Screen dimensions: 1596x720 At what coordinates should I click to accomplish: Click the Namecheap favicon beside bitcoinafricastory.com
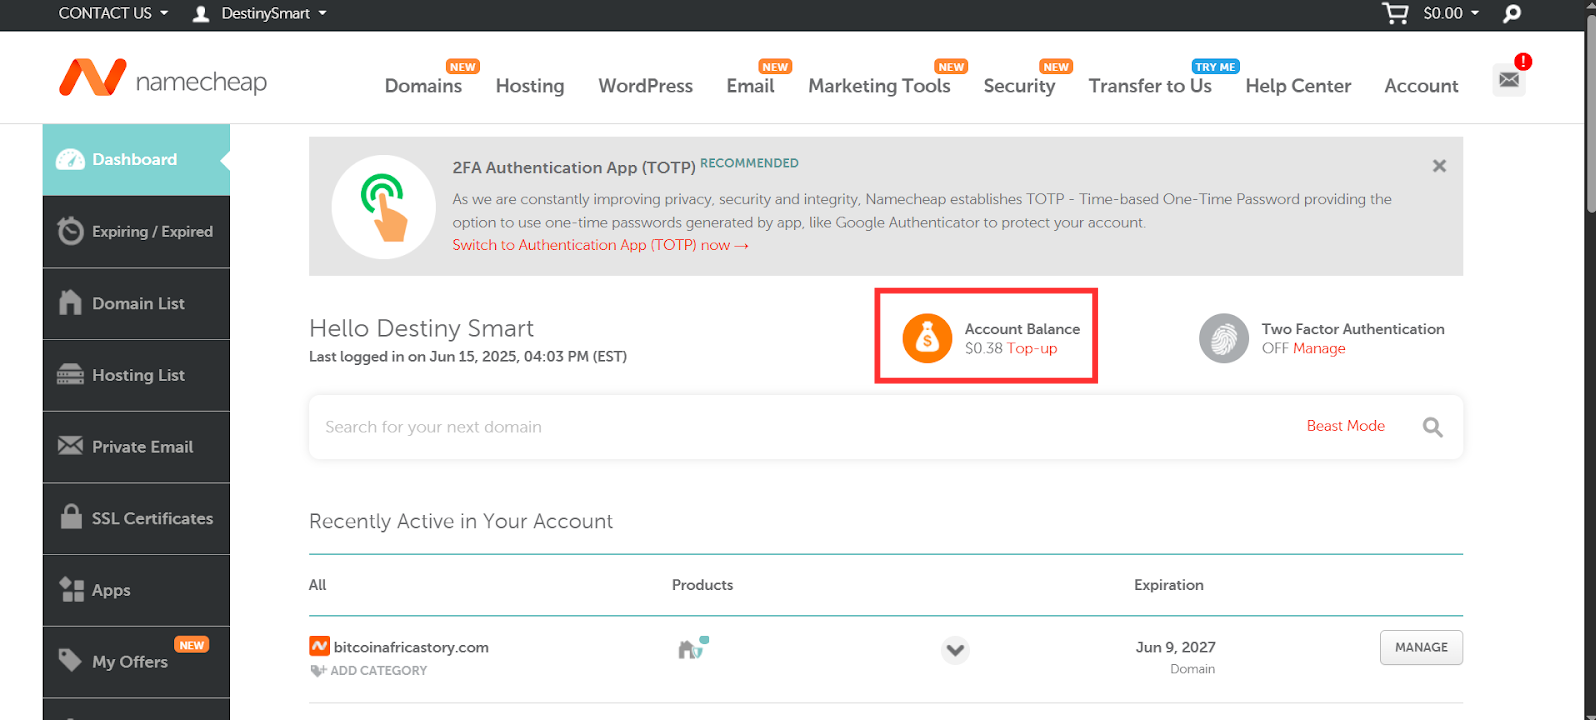(319, 647)
